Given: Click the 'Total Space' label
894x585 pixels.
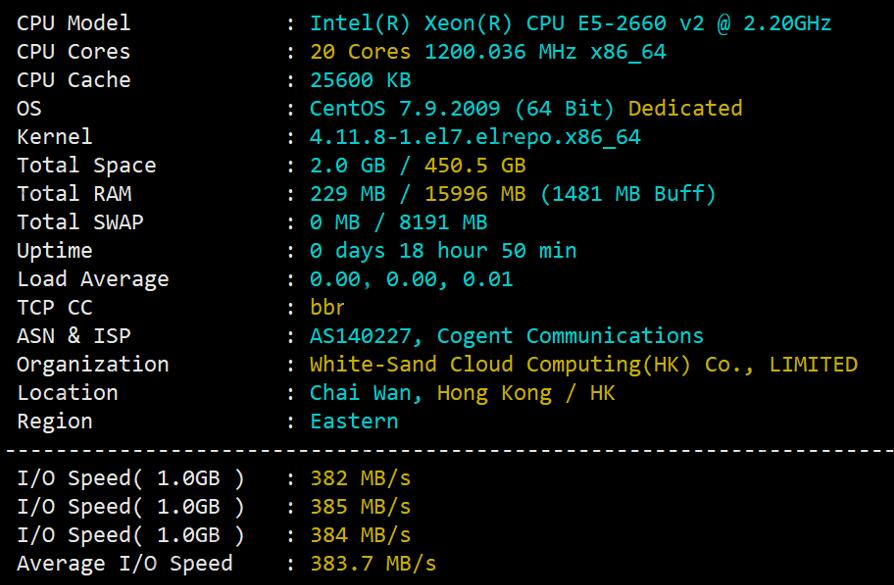Looking at the screenshot, I should click(86, 165).
